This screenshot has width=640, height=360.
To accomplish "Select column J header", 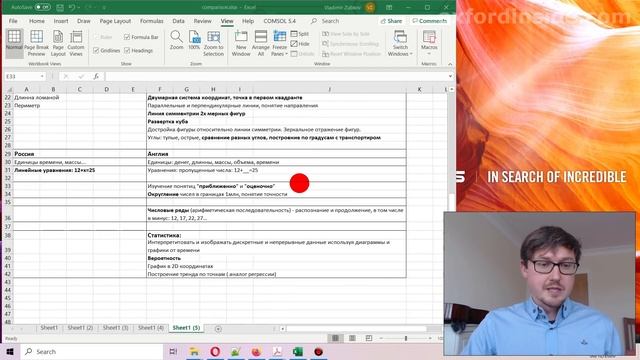I will [329, 89].
